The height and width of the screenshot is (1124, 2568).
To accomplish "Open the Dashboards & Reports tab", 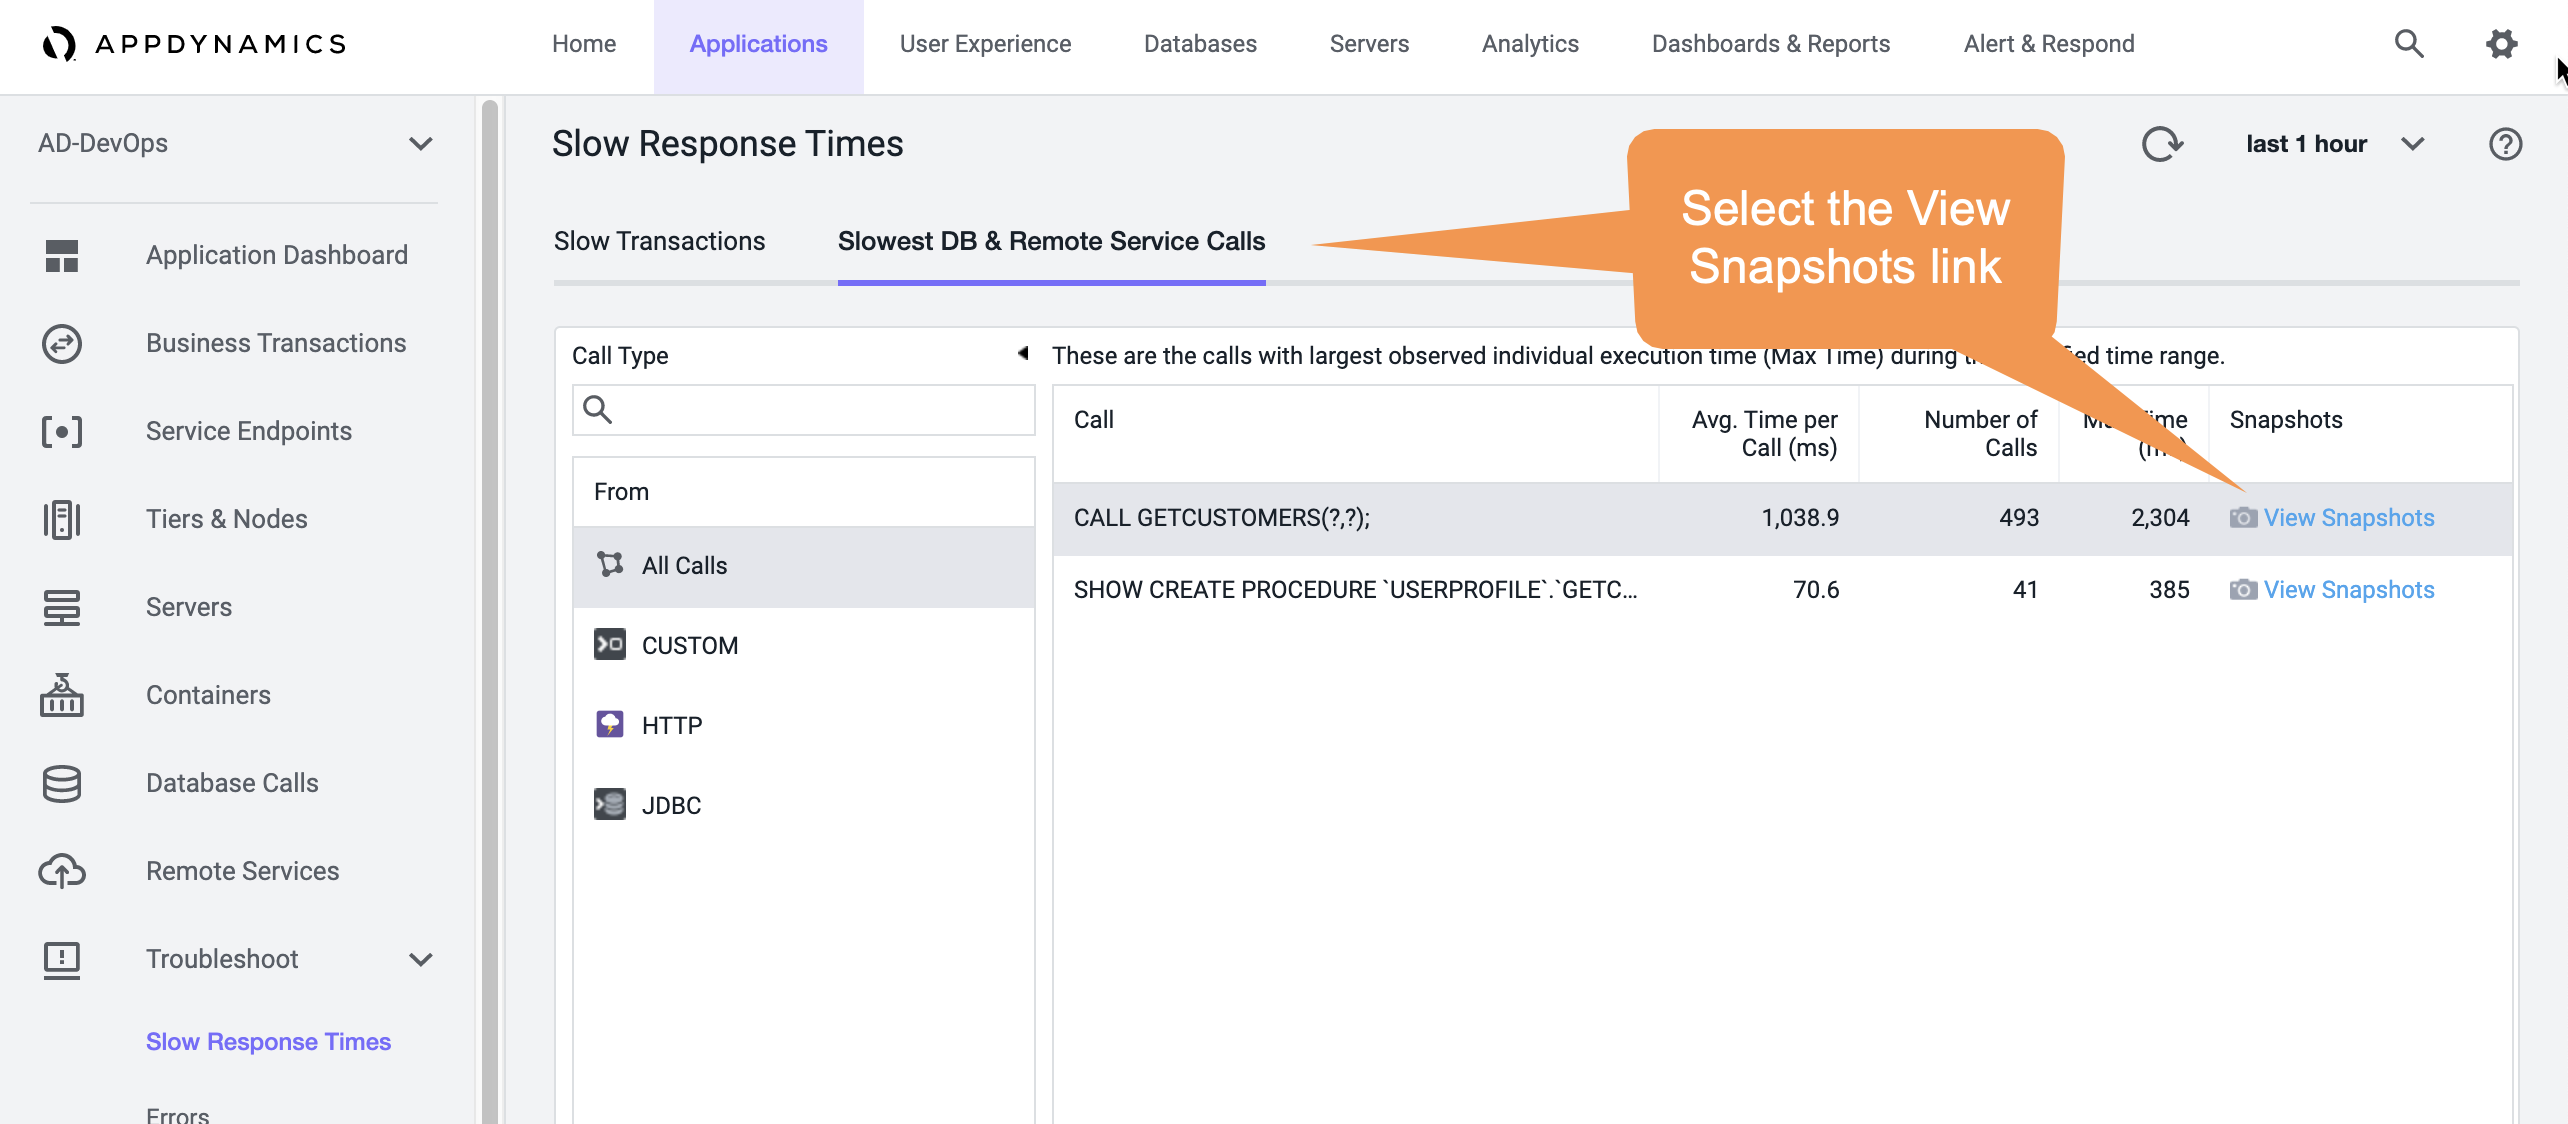I will point(1771,44).
